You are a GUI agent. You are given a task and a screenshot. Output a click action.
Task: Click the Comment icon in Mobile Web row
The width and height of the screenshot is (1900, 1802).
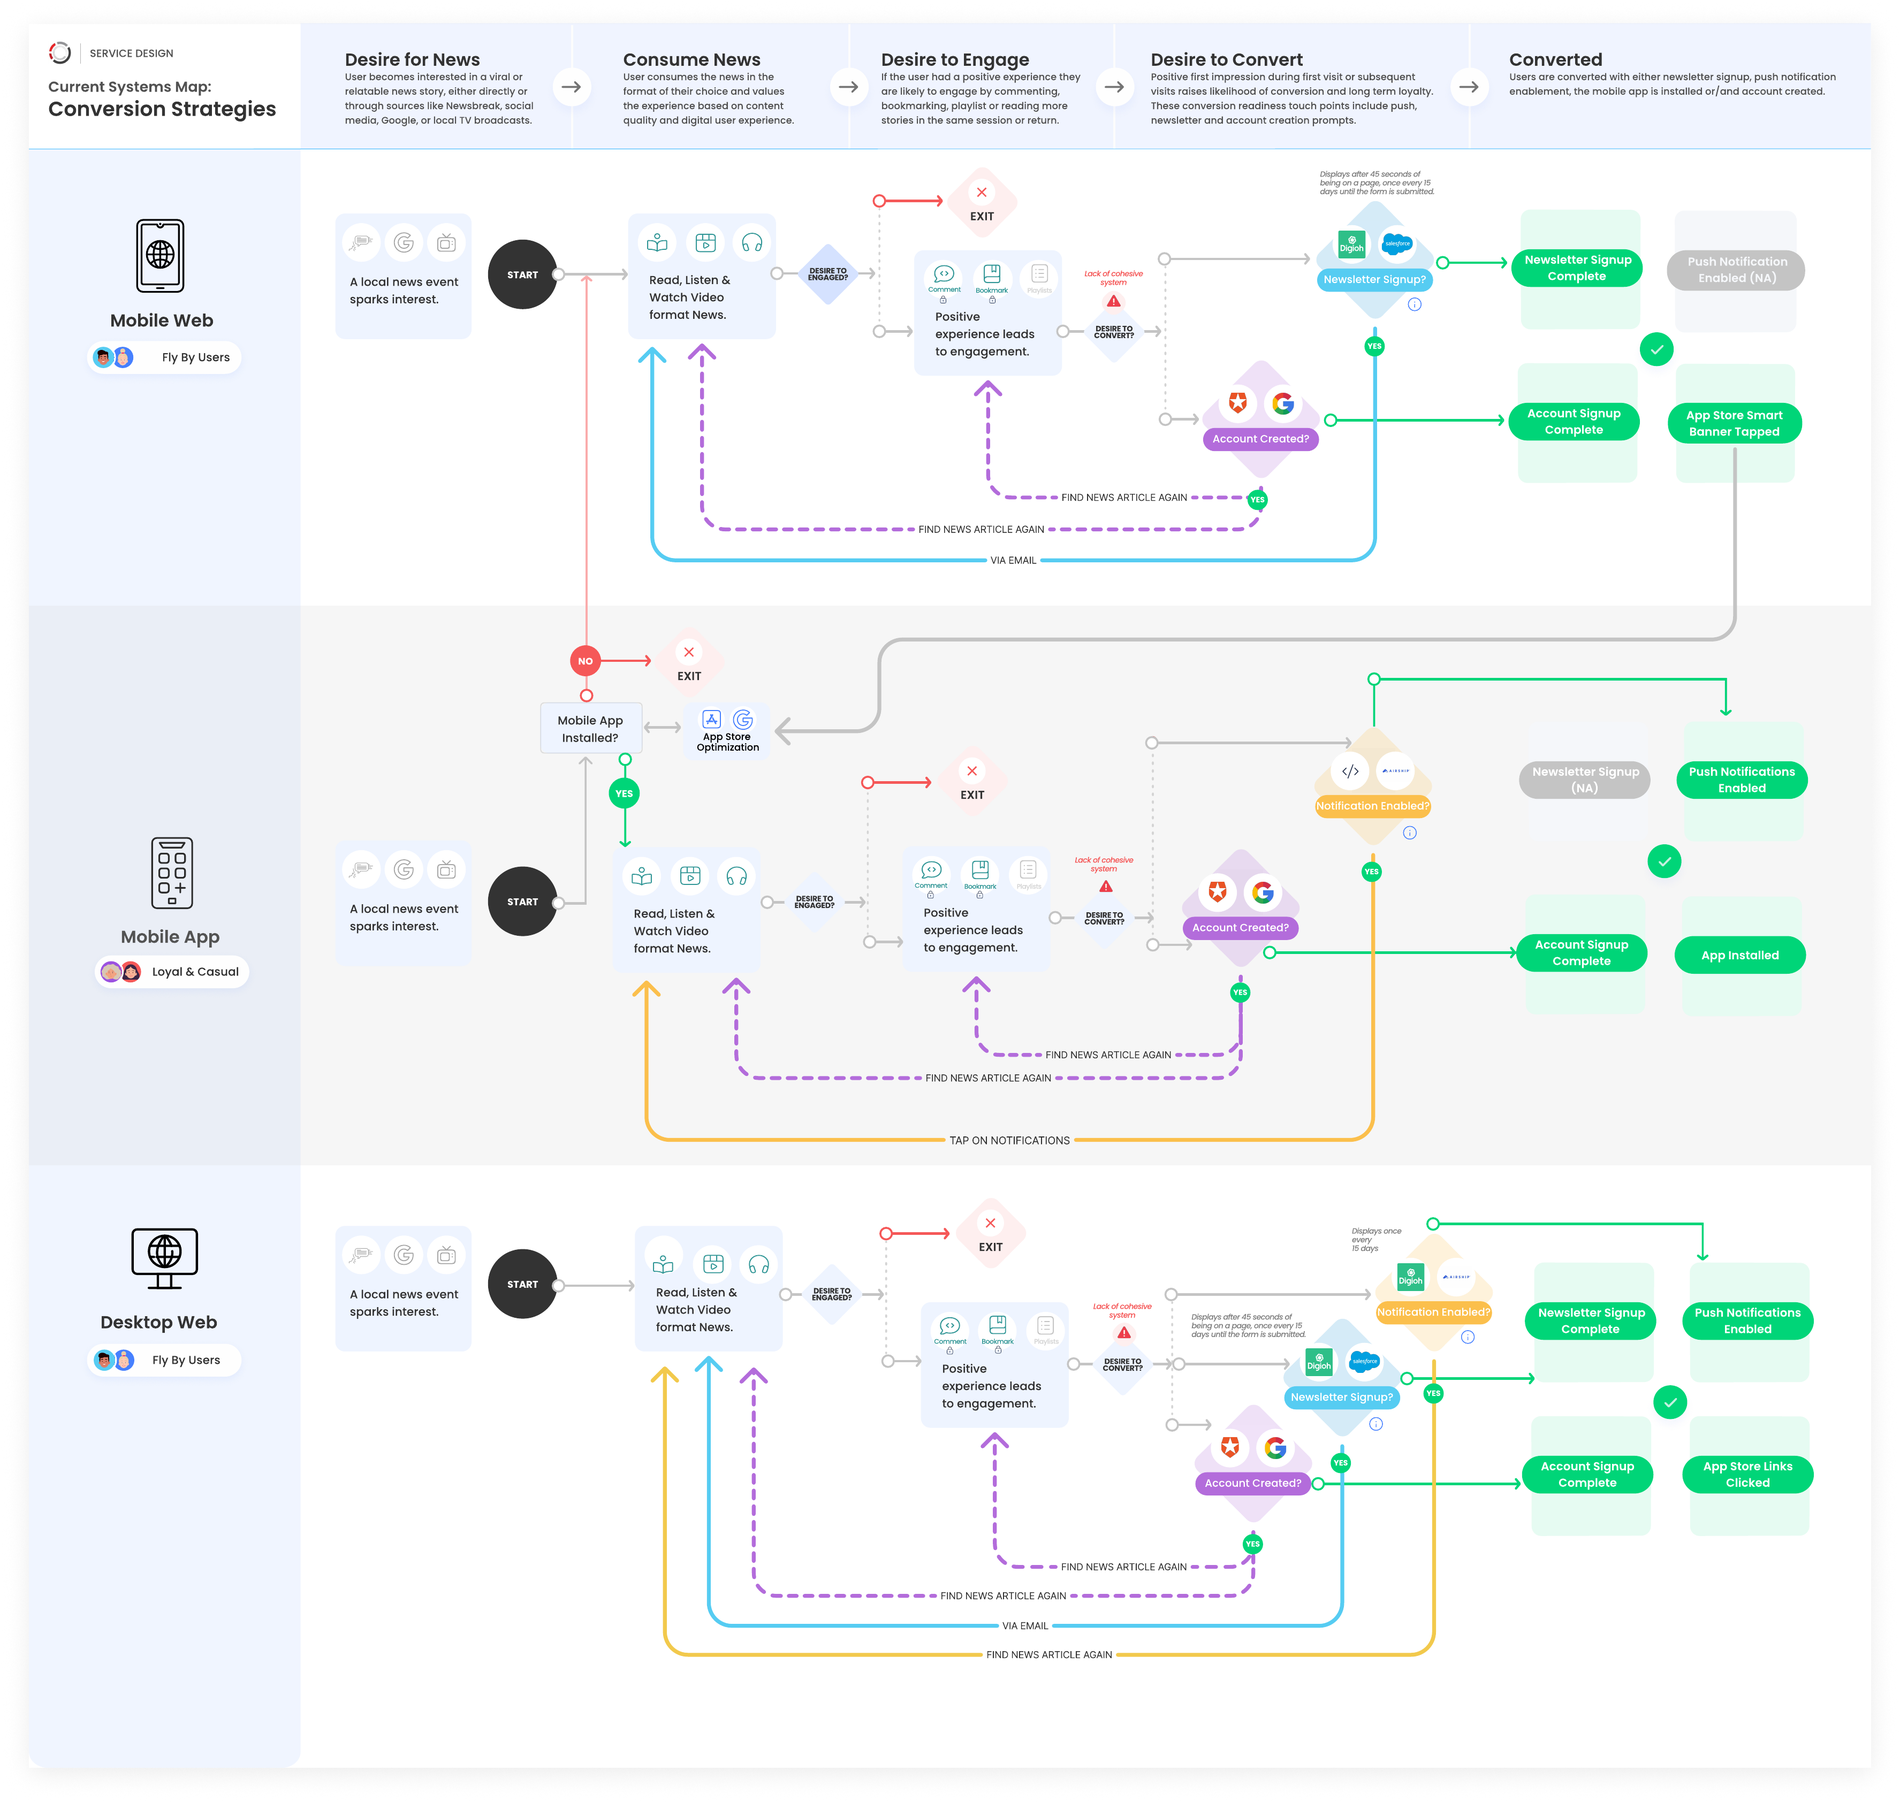click(x=943, y=274)
